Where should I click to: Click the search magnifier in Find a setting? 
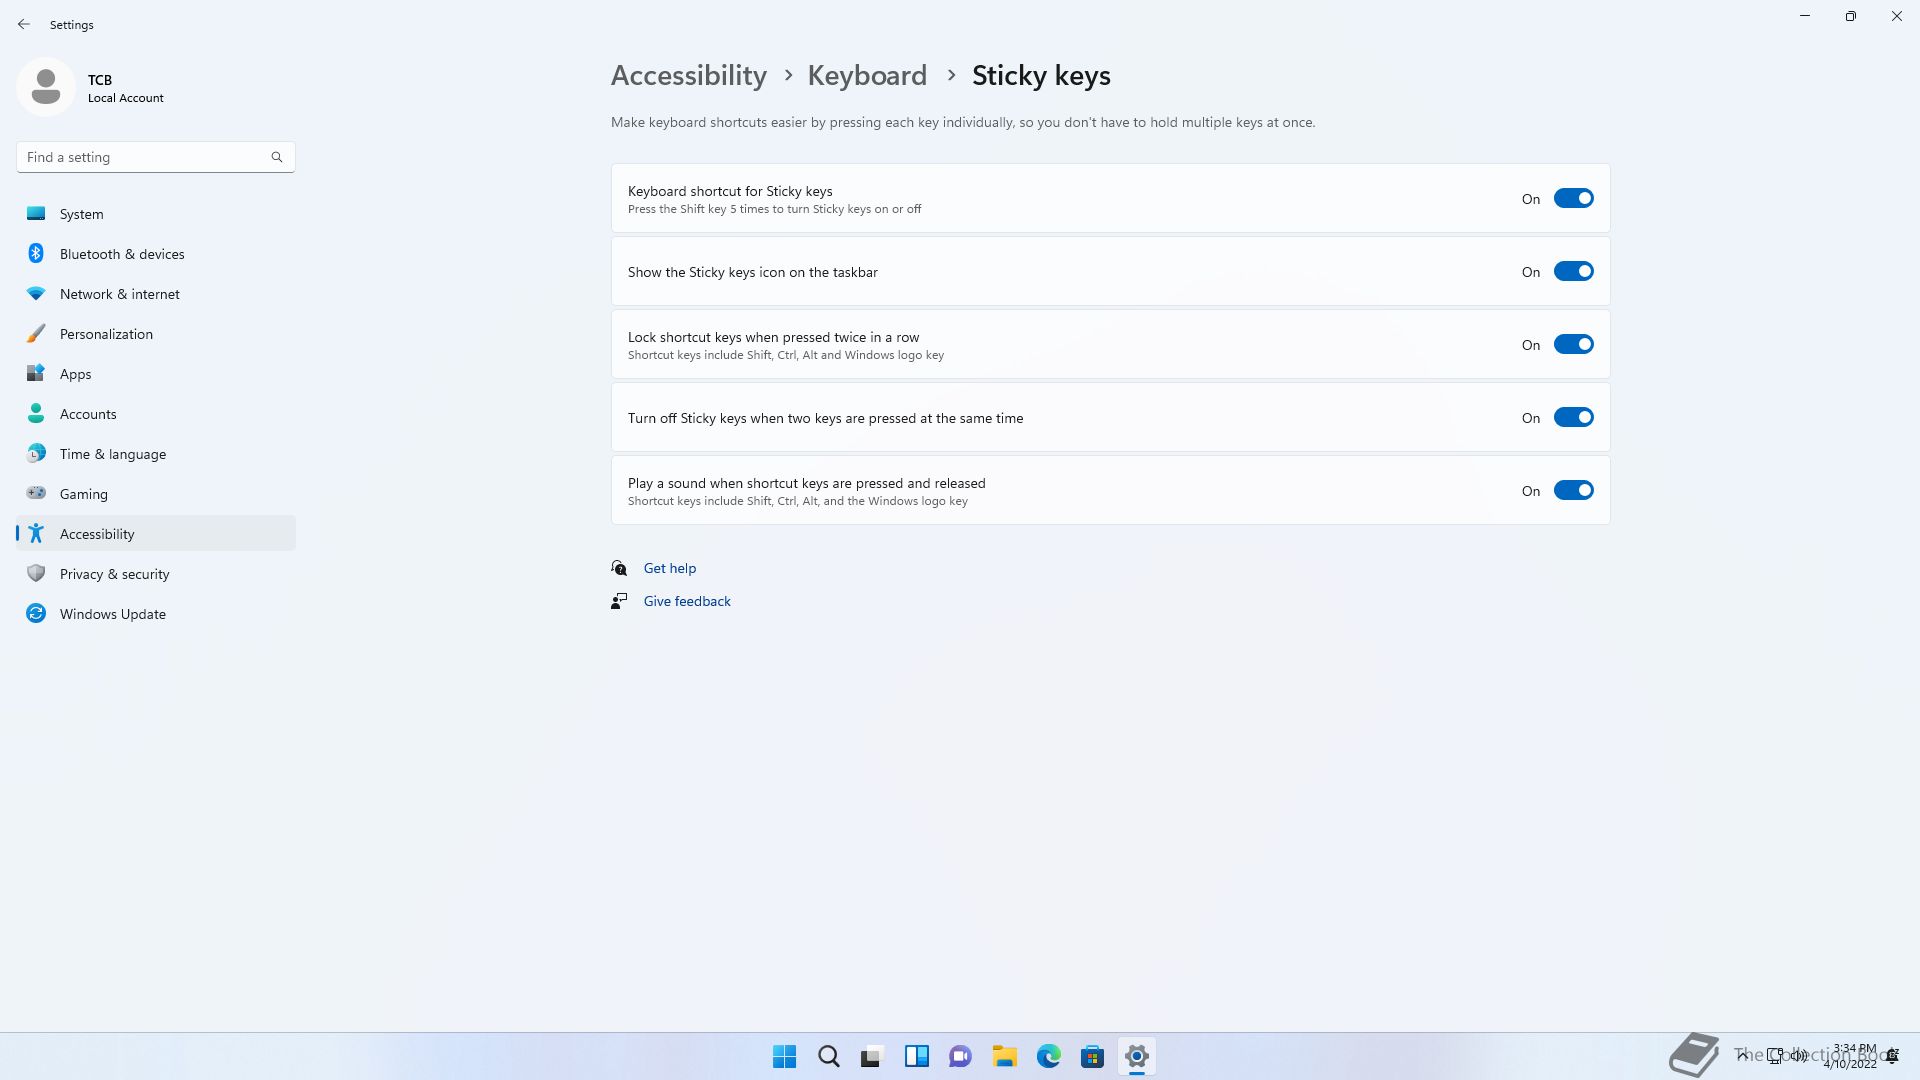point(277,157)
